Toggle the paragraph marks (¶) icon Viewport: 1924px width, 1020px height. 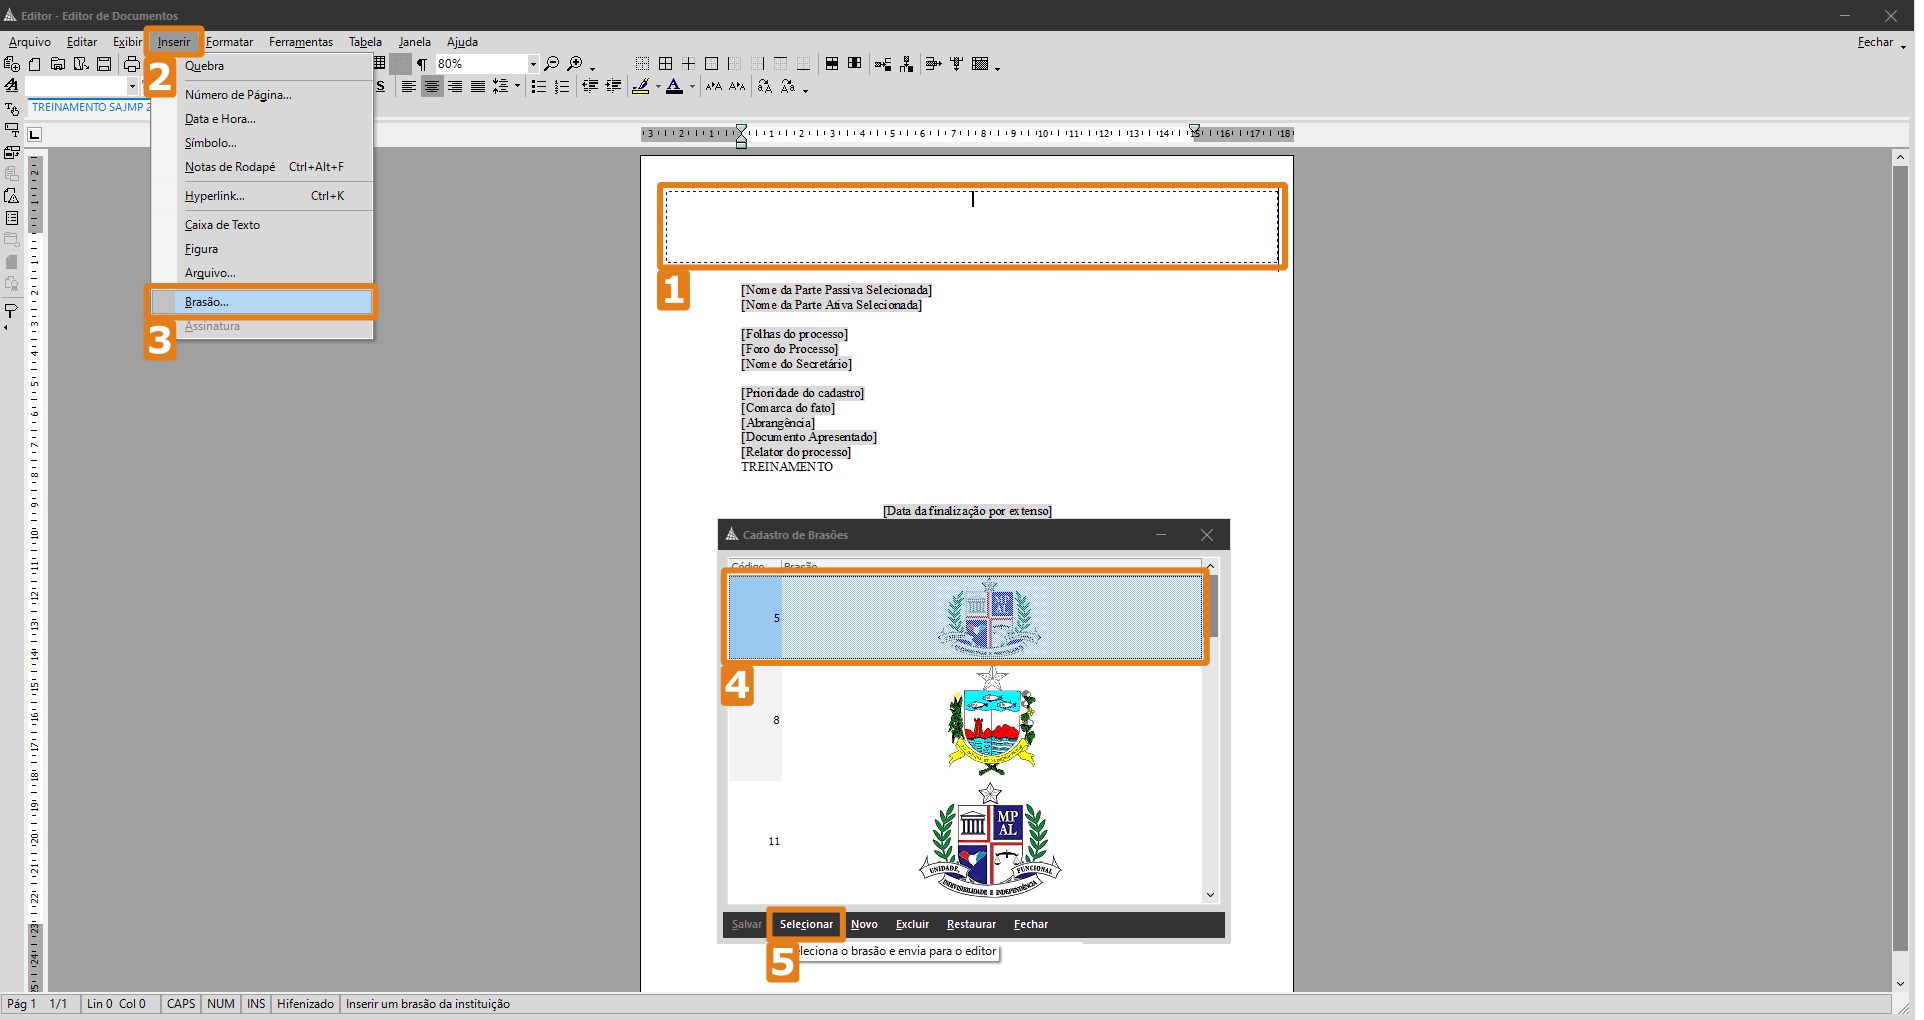422,64
